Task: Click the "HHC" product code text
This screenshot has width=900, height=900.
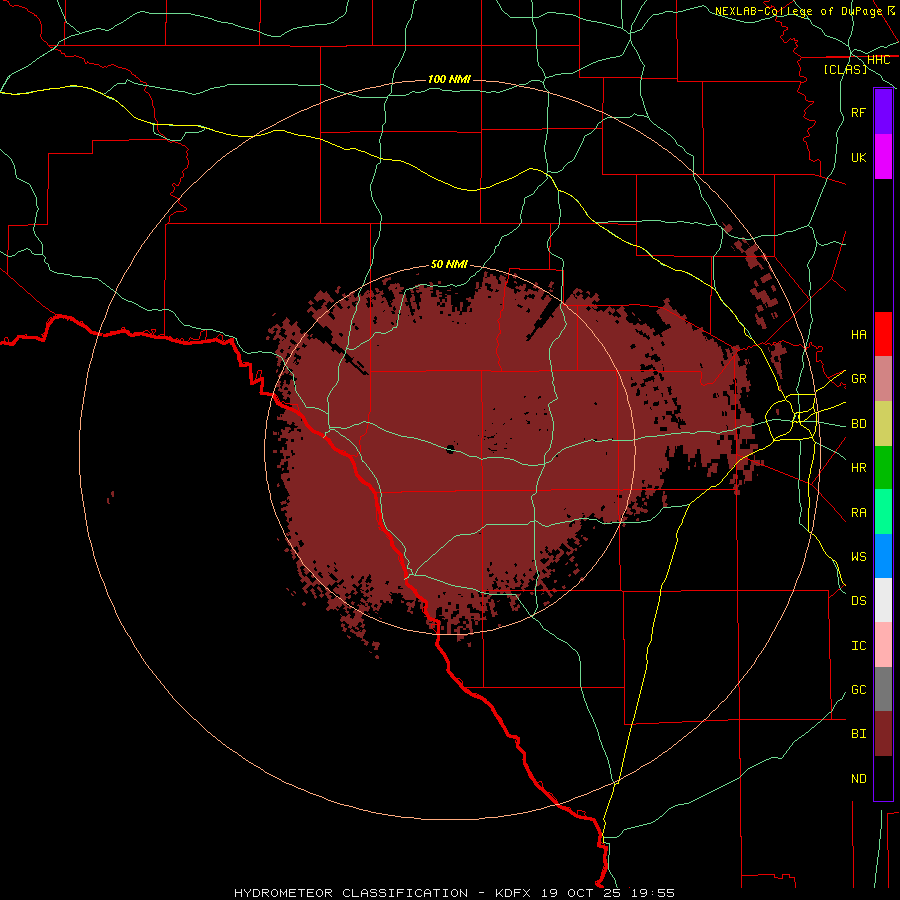Action: (878, 60)
